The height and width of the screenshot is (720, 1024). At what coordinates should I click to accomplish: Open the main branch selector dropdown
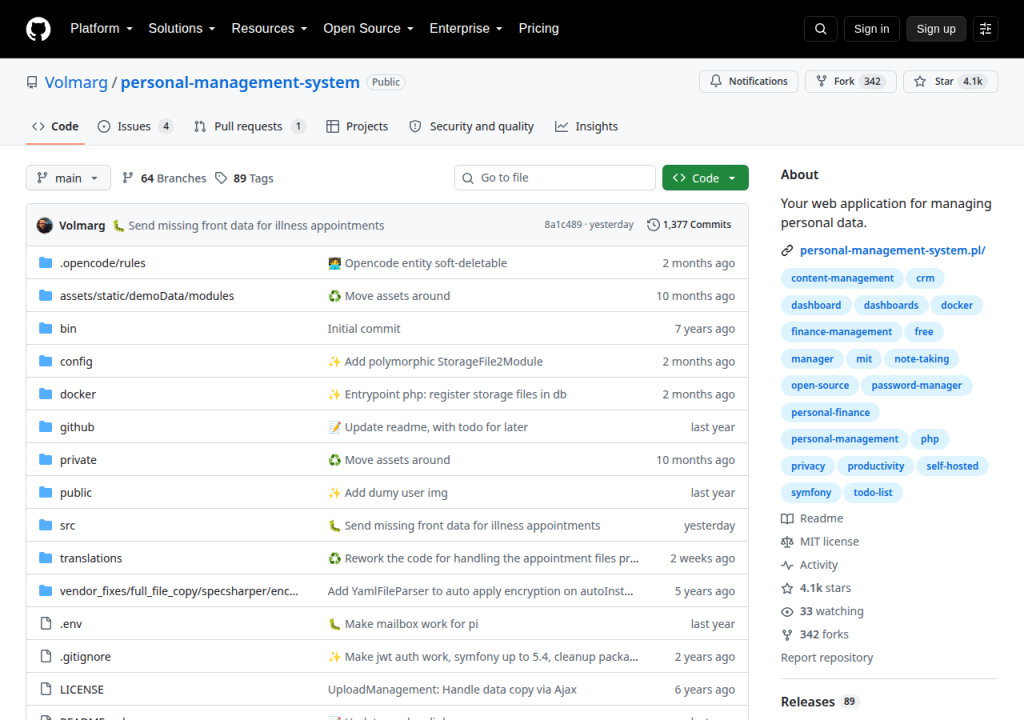point(68,178)
